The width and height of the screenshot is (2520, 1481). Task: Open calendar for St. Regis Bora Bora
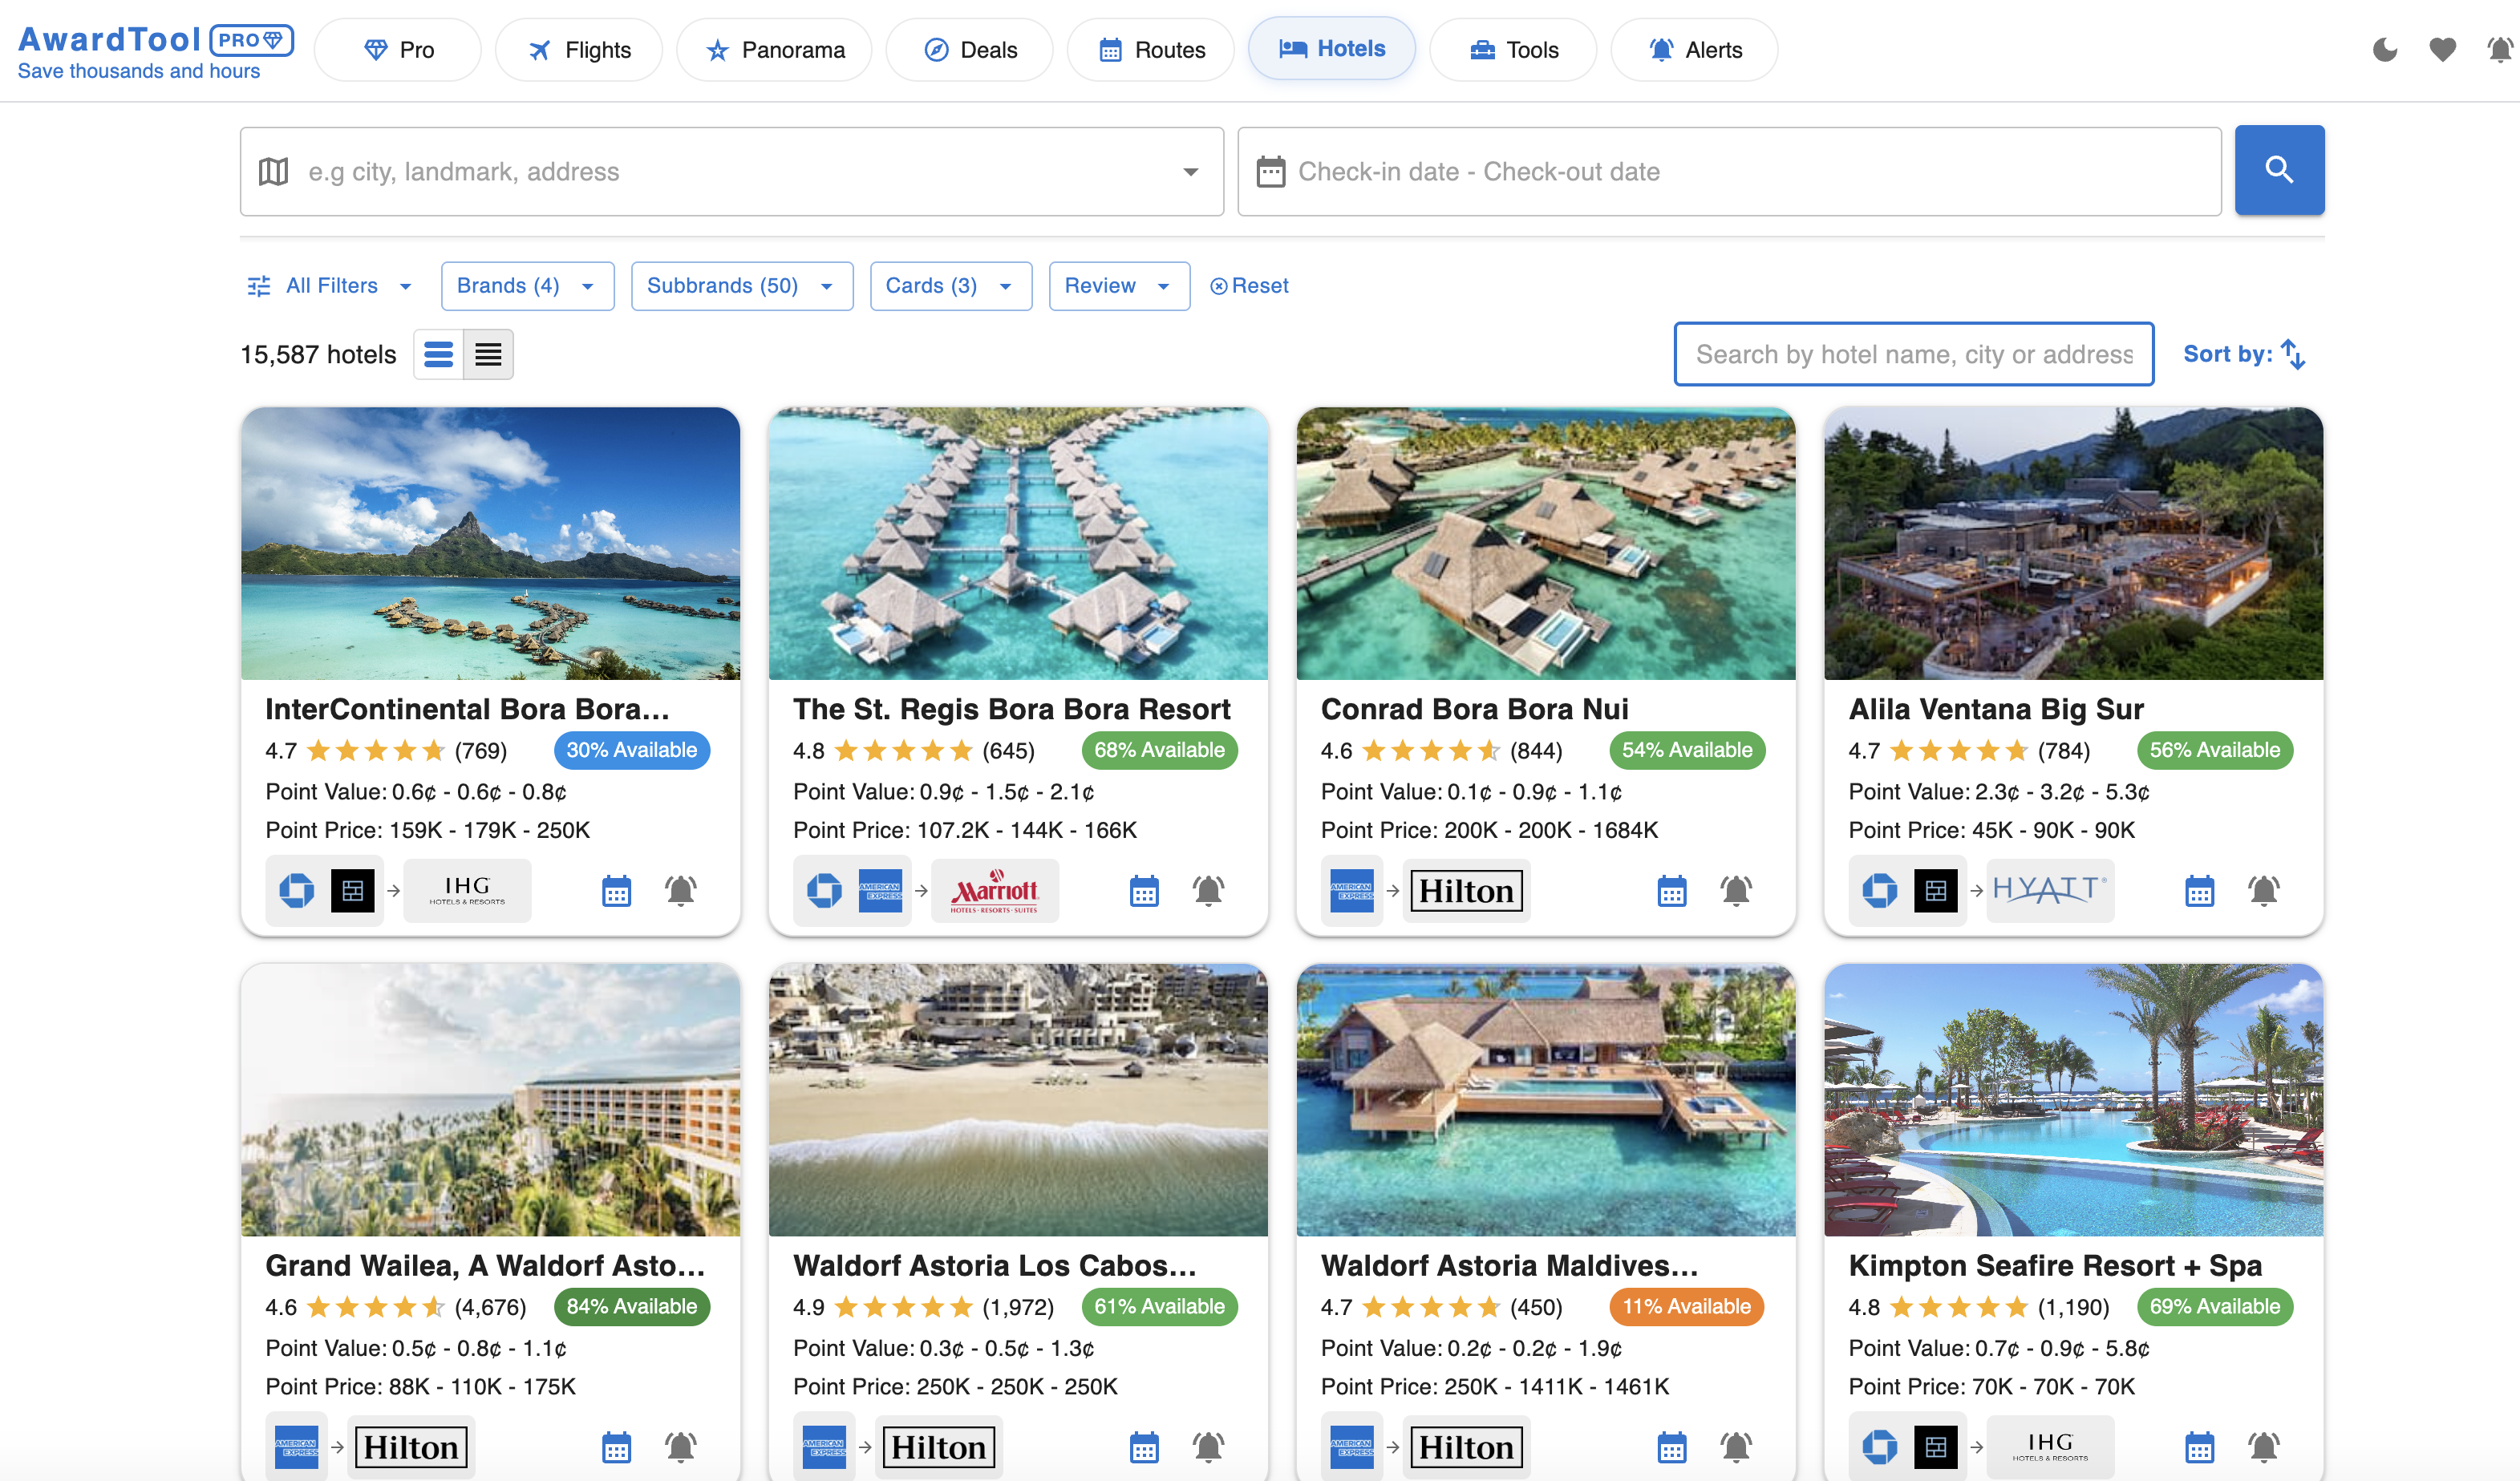(x=1144, y=890)
